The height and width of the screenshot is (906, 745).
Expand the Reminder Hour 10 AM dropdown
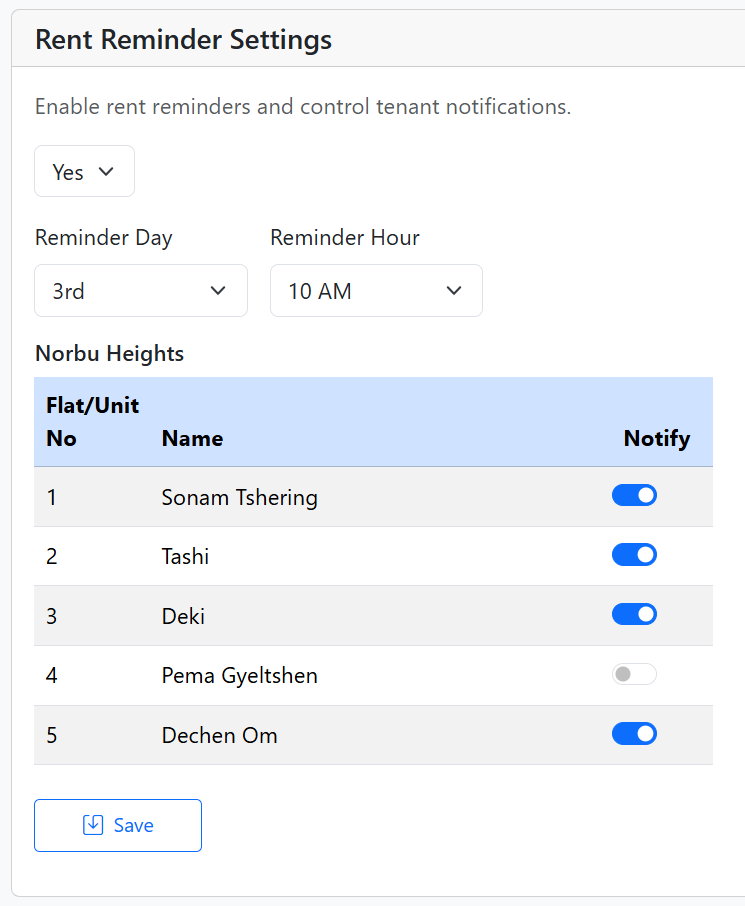pyautogui.click(x=375, y=291)
